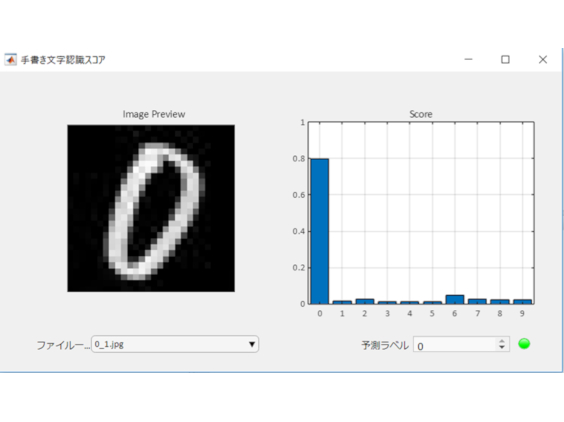Click the ファイル label text beside dropdown
Viewport: 564px width, 422px height.
click(63, 345)
